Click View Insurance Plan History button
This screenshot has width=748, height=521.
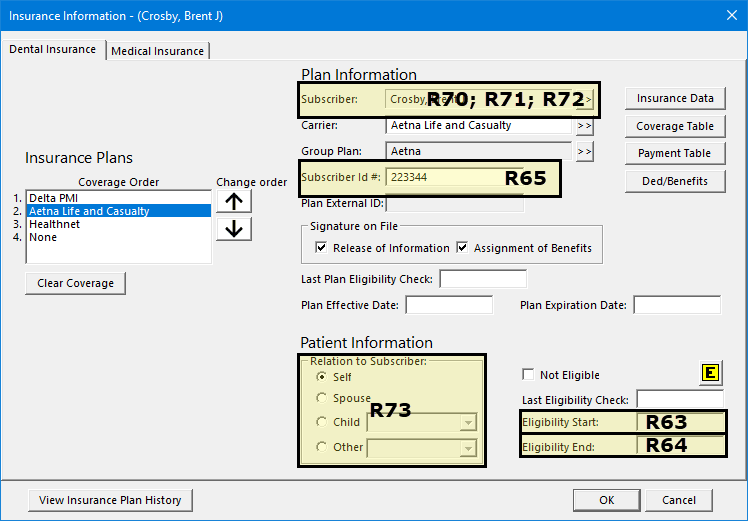(110, 500)
